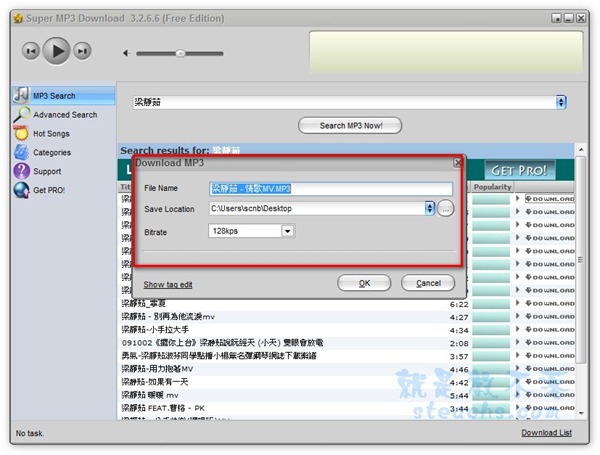Click DOWNLOAD for the 4:34 song

549,329
